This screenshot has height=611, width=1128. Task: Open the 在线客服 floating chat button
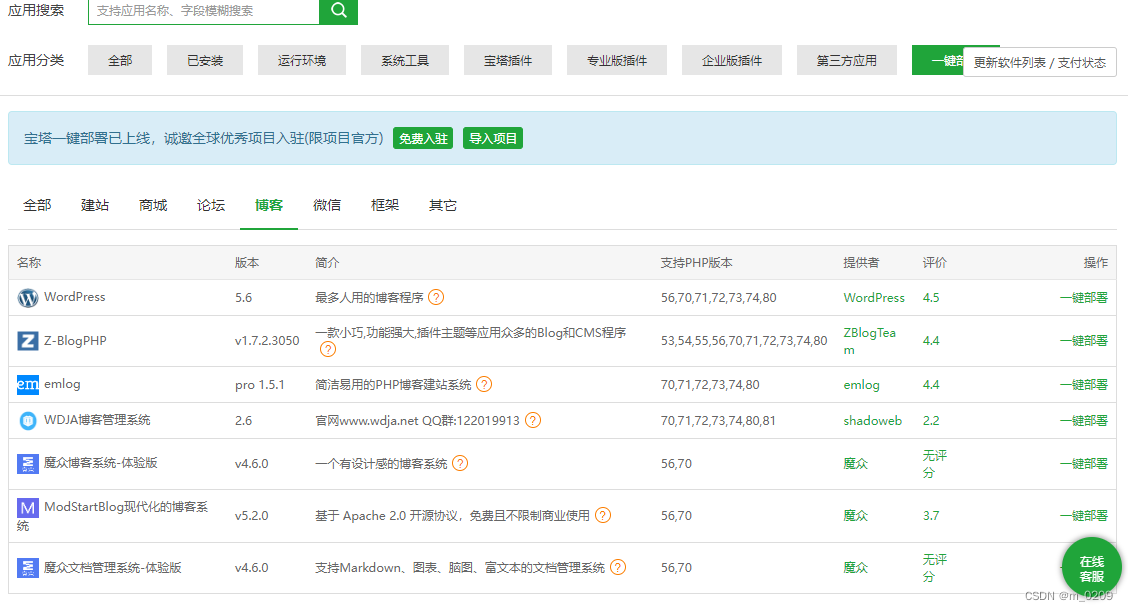tap(1091, 568)
